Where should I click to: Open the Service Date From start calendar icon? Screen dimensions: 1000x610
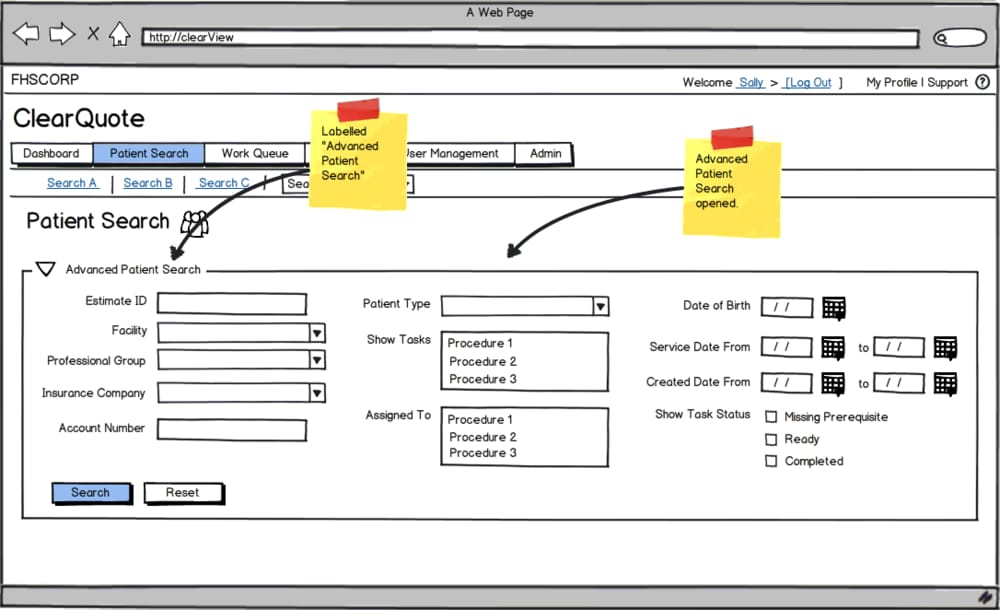point(833,348)
